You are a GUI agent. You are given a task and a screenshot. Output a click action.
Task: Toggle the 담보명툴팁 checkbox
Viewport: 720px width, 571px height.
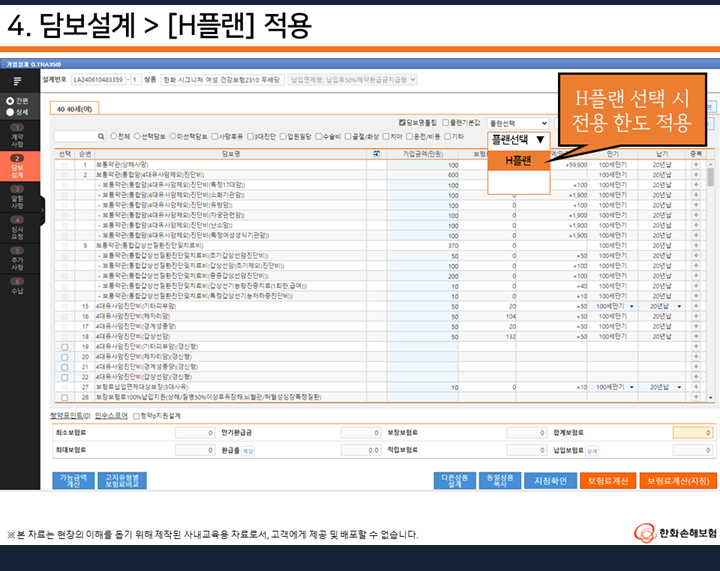[402, 122]
